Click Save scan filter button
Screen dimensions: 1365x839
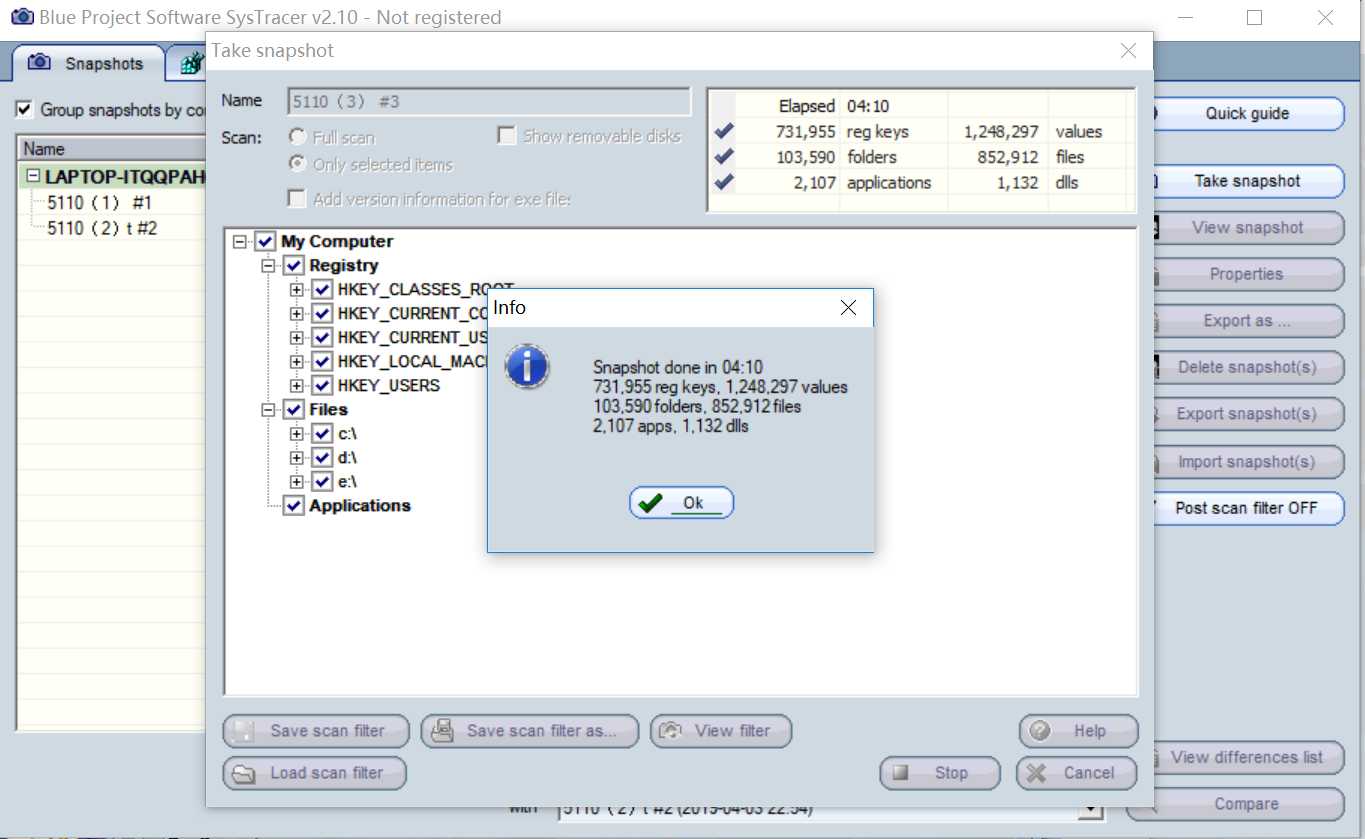click(316, 731)
